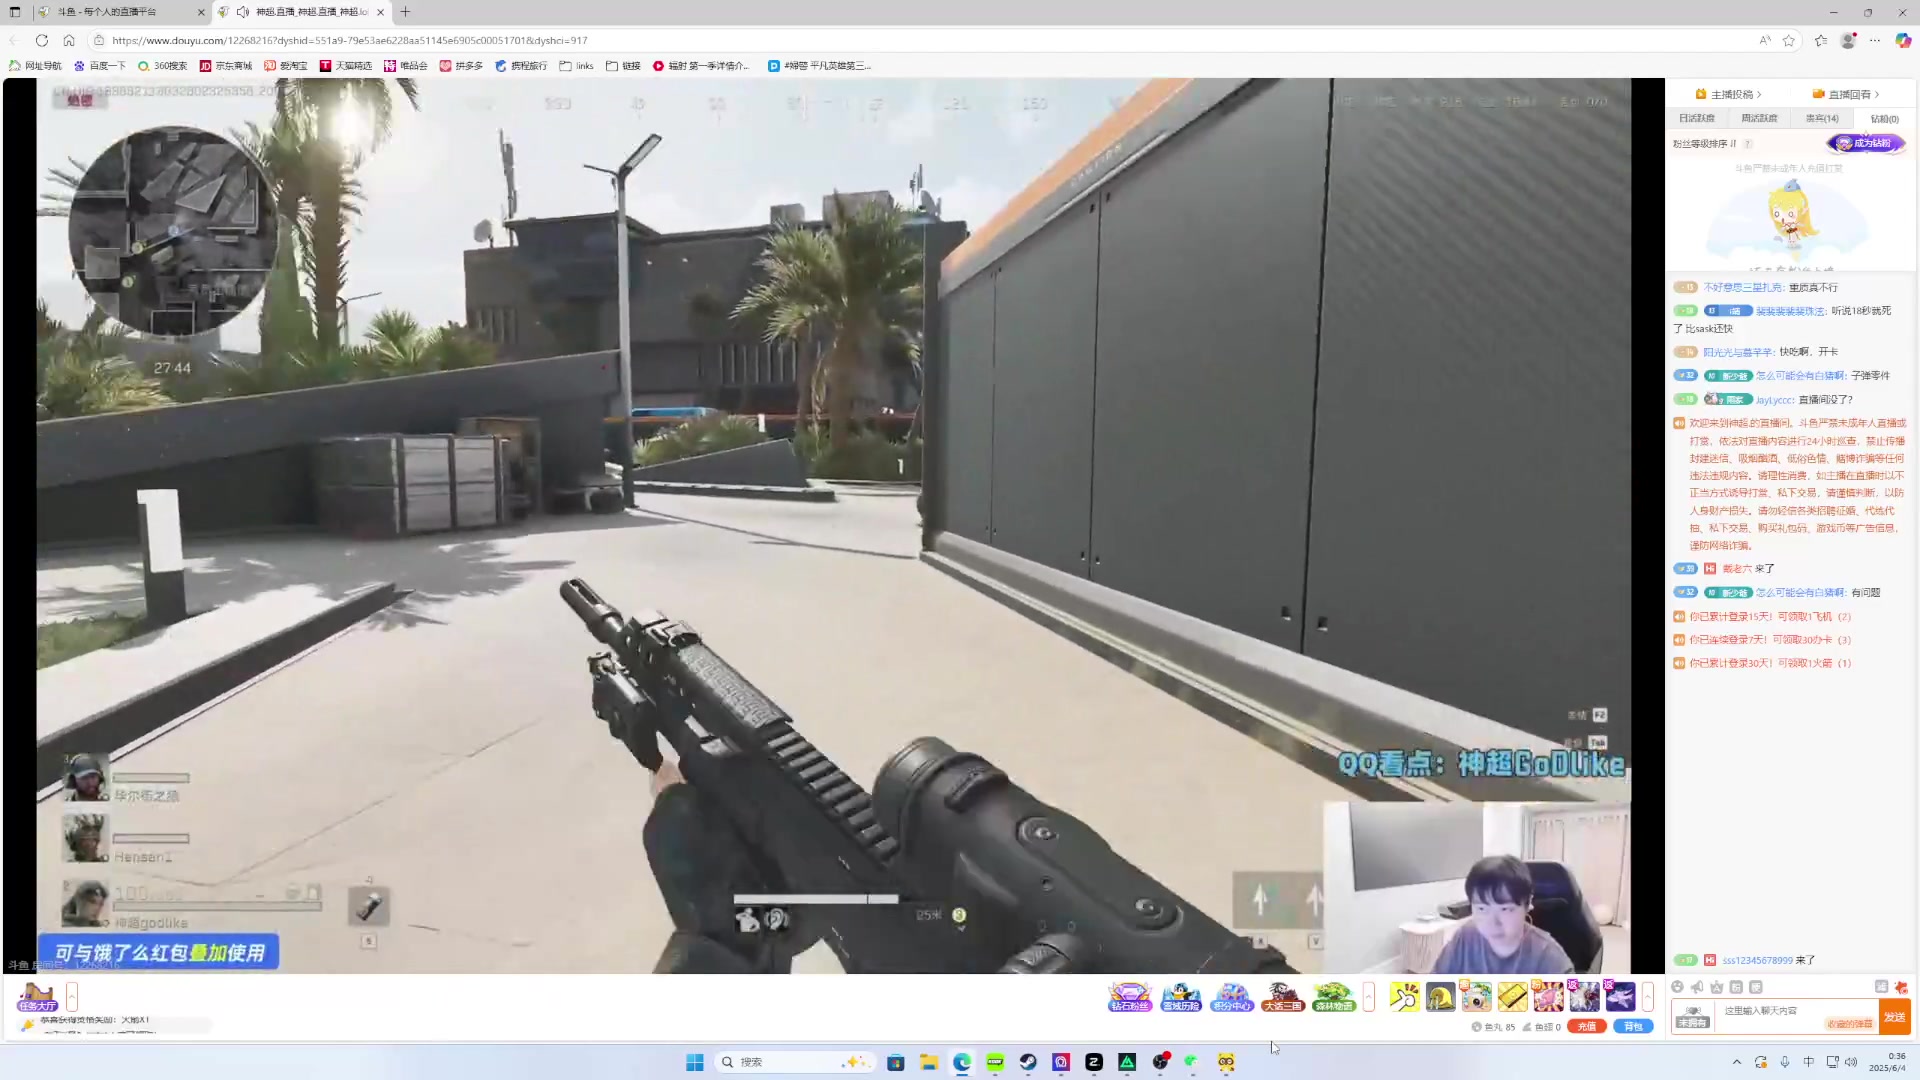Show hidden system tray icons

(x=1737, y=1062)
